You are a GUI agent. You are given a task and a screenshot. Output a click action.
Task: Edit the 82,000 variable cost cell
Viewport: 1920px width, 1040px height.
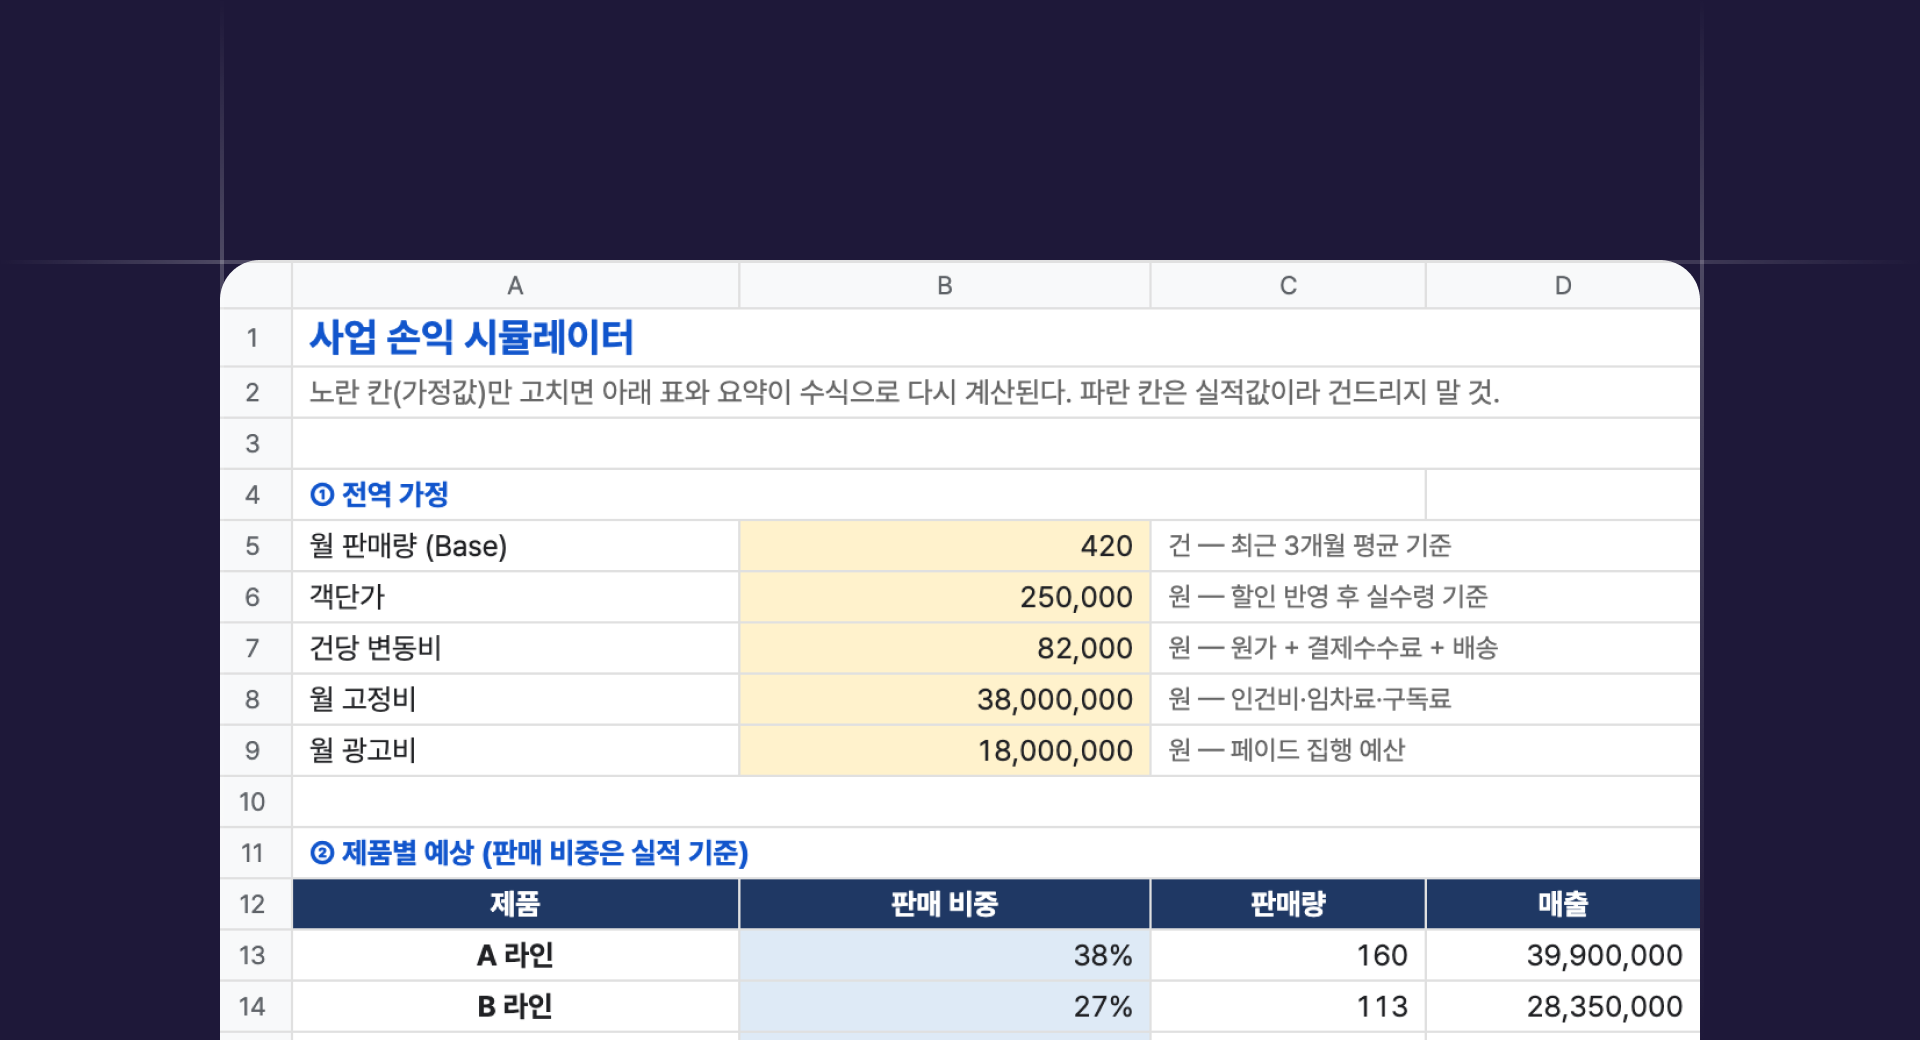point(944,648)
